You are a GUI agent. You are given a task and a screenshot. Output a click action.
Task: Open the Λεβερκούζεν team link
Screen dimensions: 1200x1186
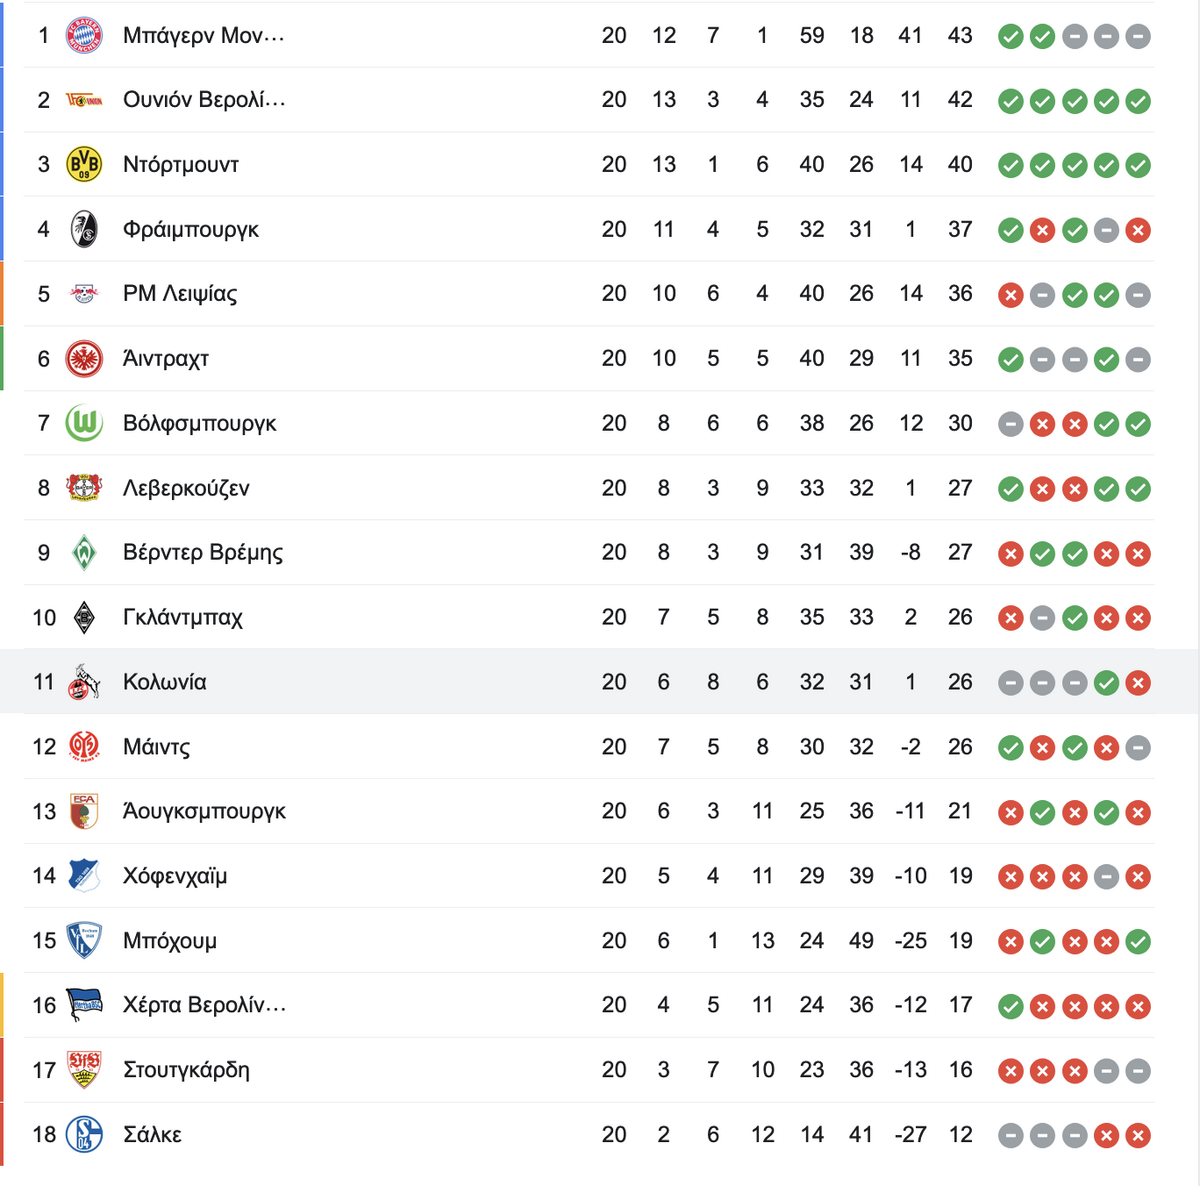click(186, 488)
